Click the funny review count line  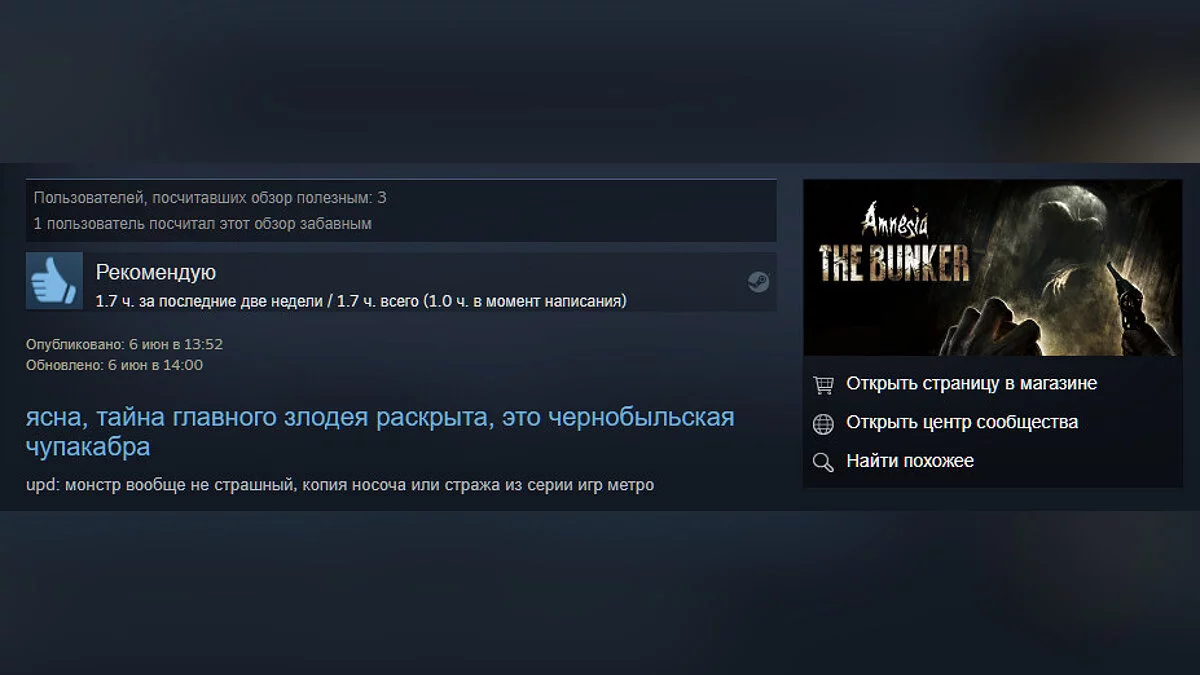coord(203,223)
